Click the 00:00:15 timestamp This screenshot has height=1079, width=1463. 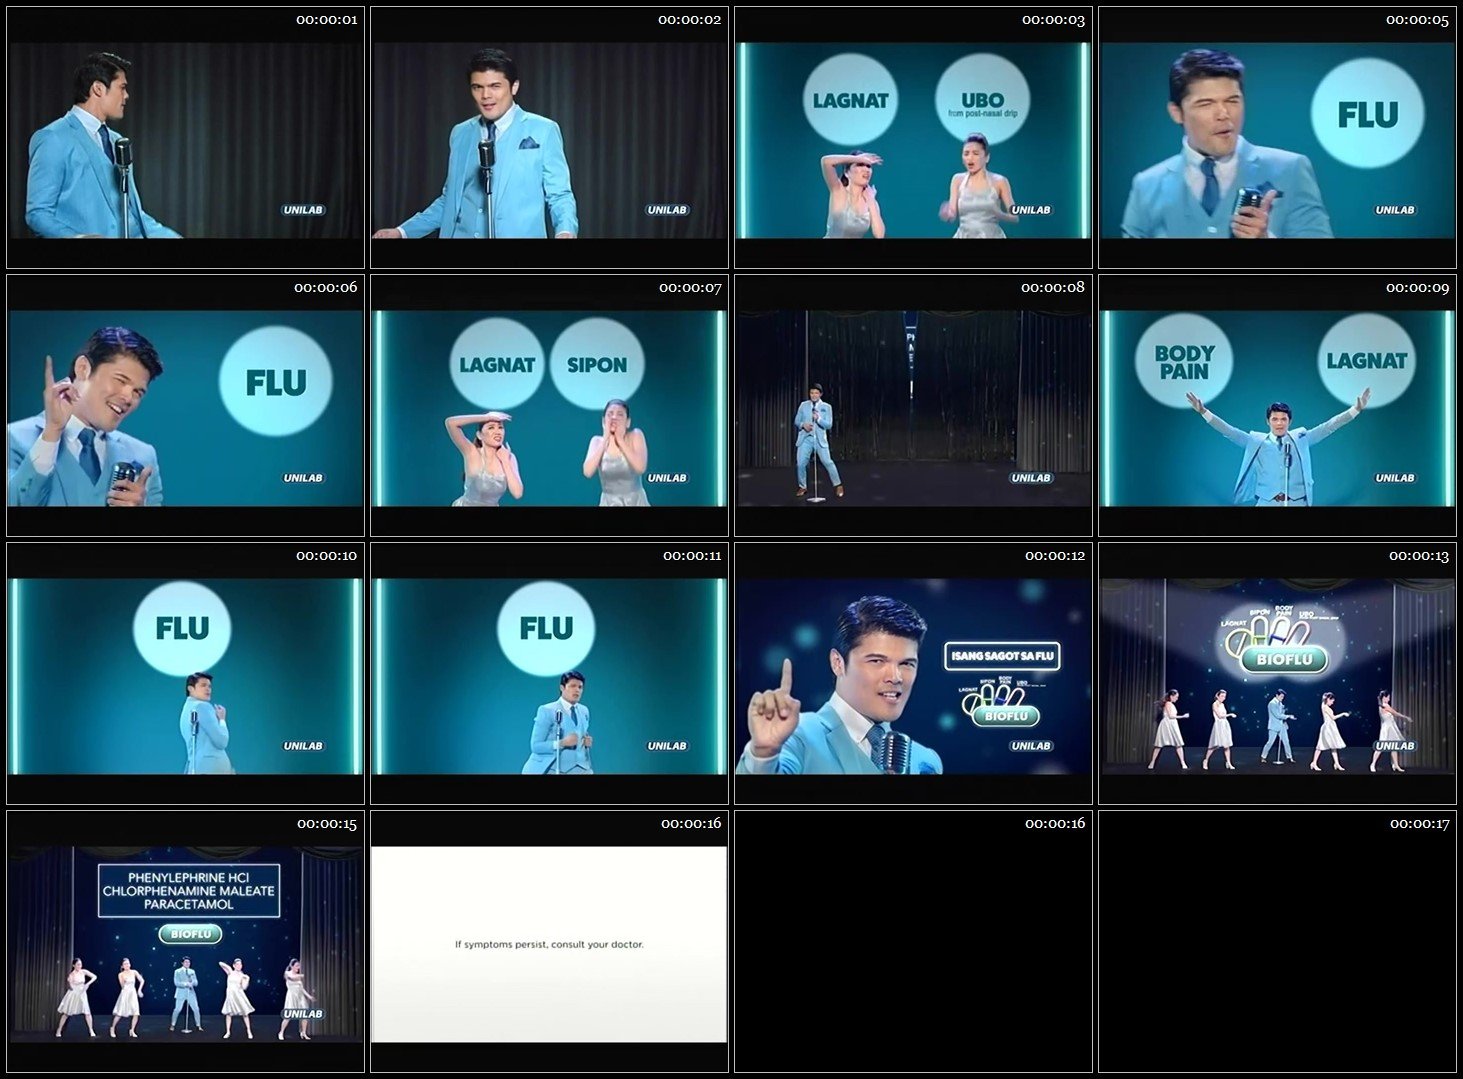tap(326, 824)
